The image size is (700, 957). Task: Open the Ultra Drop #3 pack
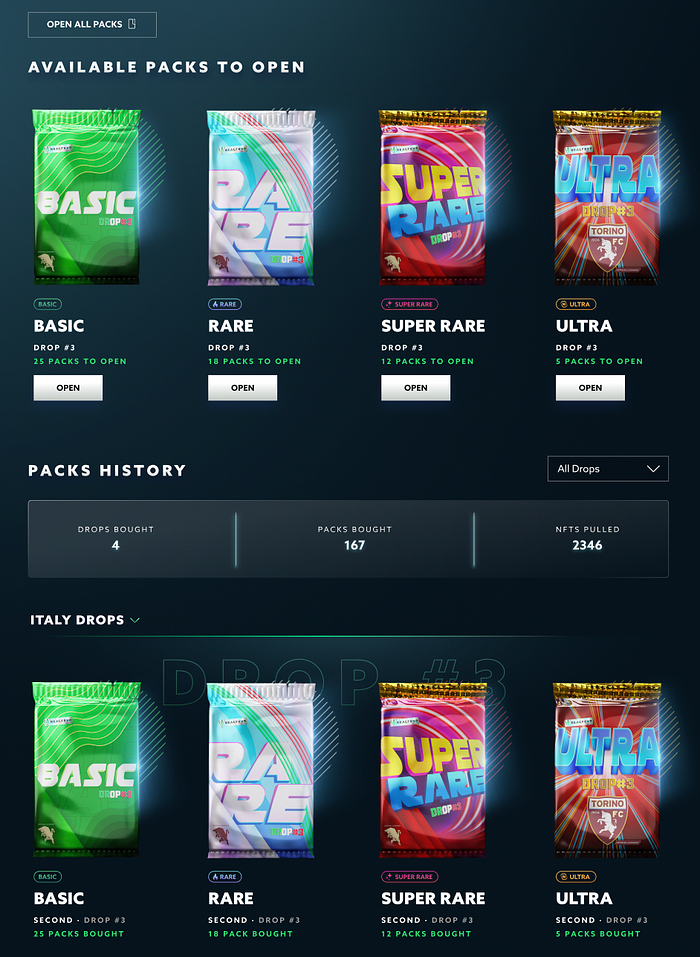tap(590, 388)
